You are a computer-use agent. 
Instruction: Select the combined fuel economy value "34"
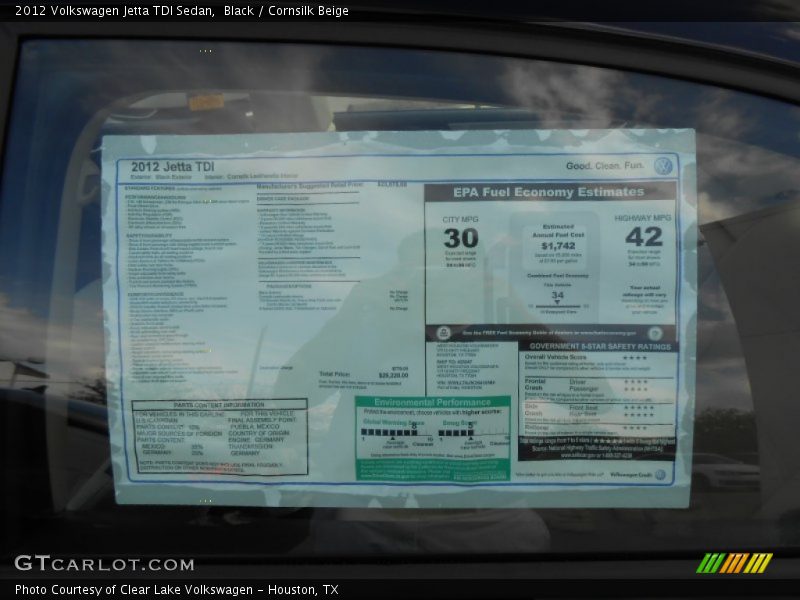click(557, 295)
